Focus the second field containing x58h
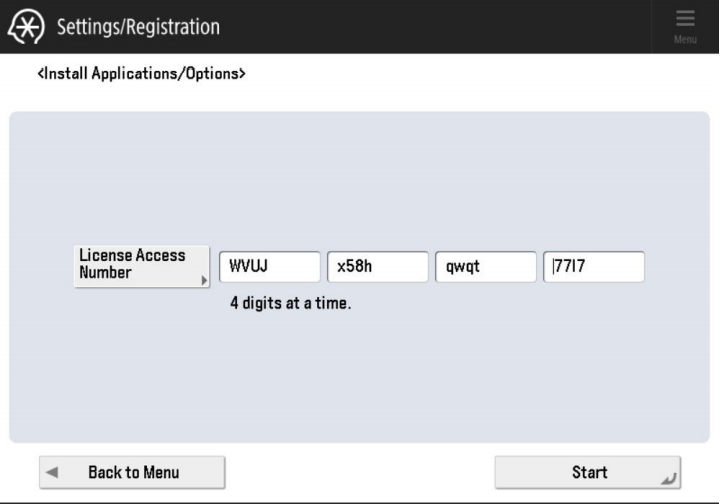This screenshot has height=504, width=721. [377, 267]
